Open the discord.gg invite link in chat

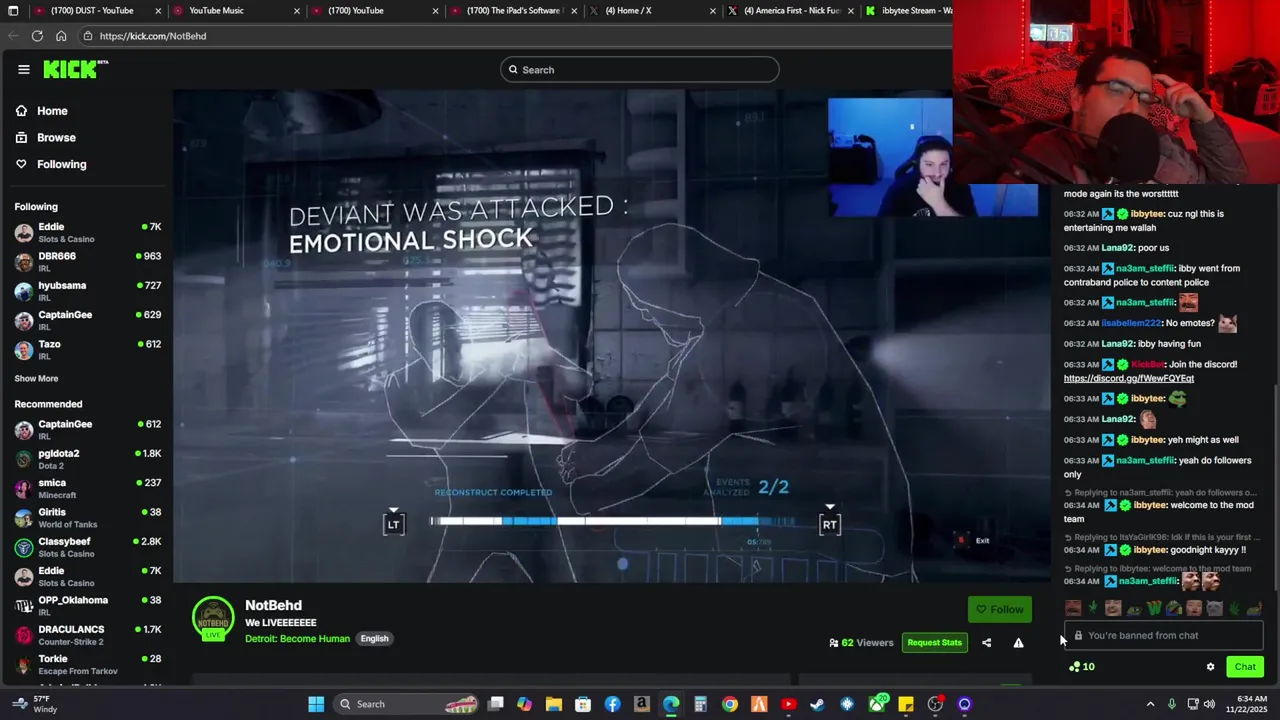pyautogui.click(x=1129, y=378)
